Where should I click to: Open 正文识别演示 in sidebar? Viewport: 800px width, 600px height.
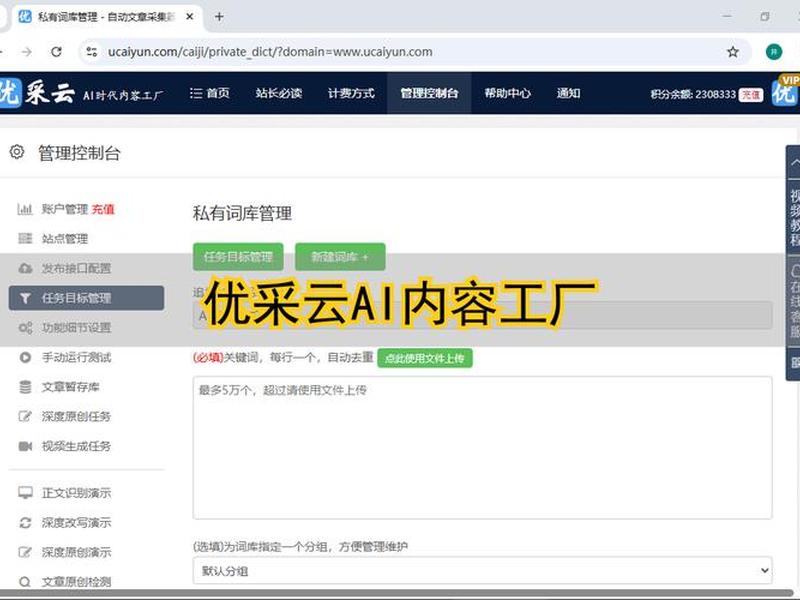click(x=76, y=493)
